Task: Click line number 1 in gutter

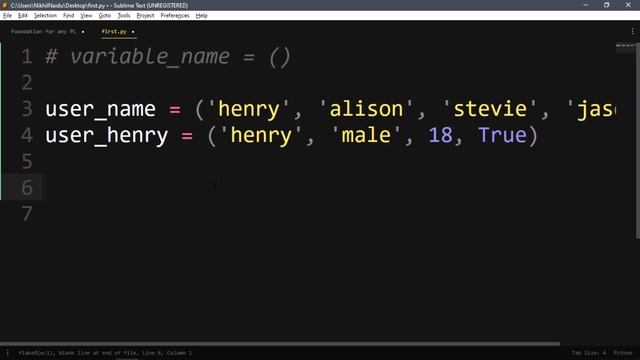Action: tap(27, 56)
